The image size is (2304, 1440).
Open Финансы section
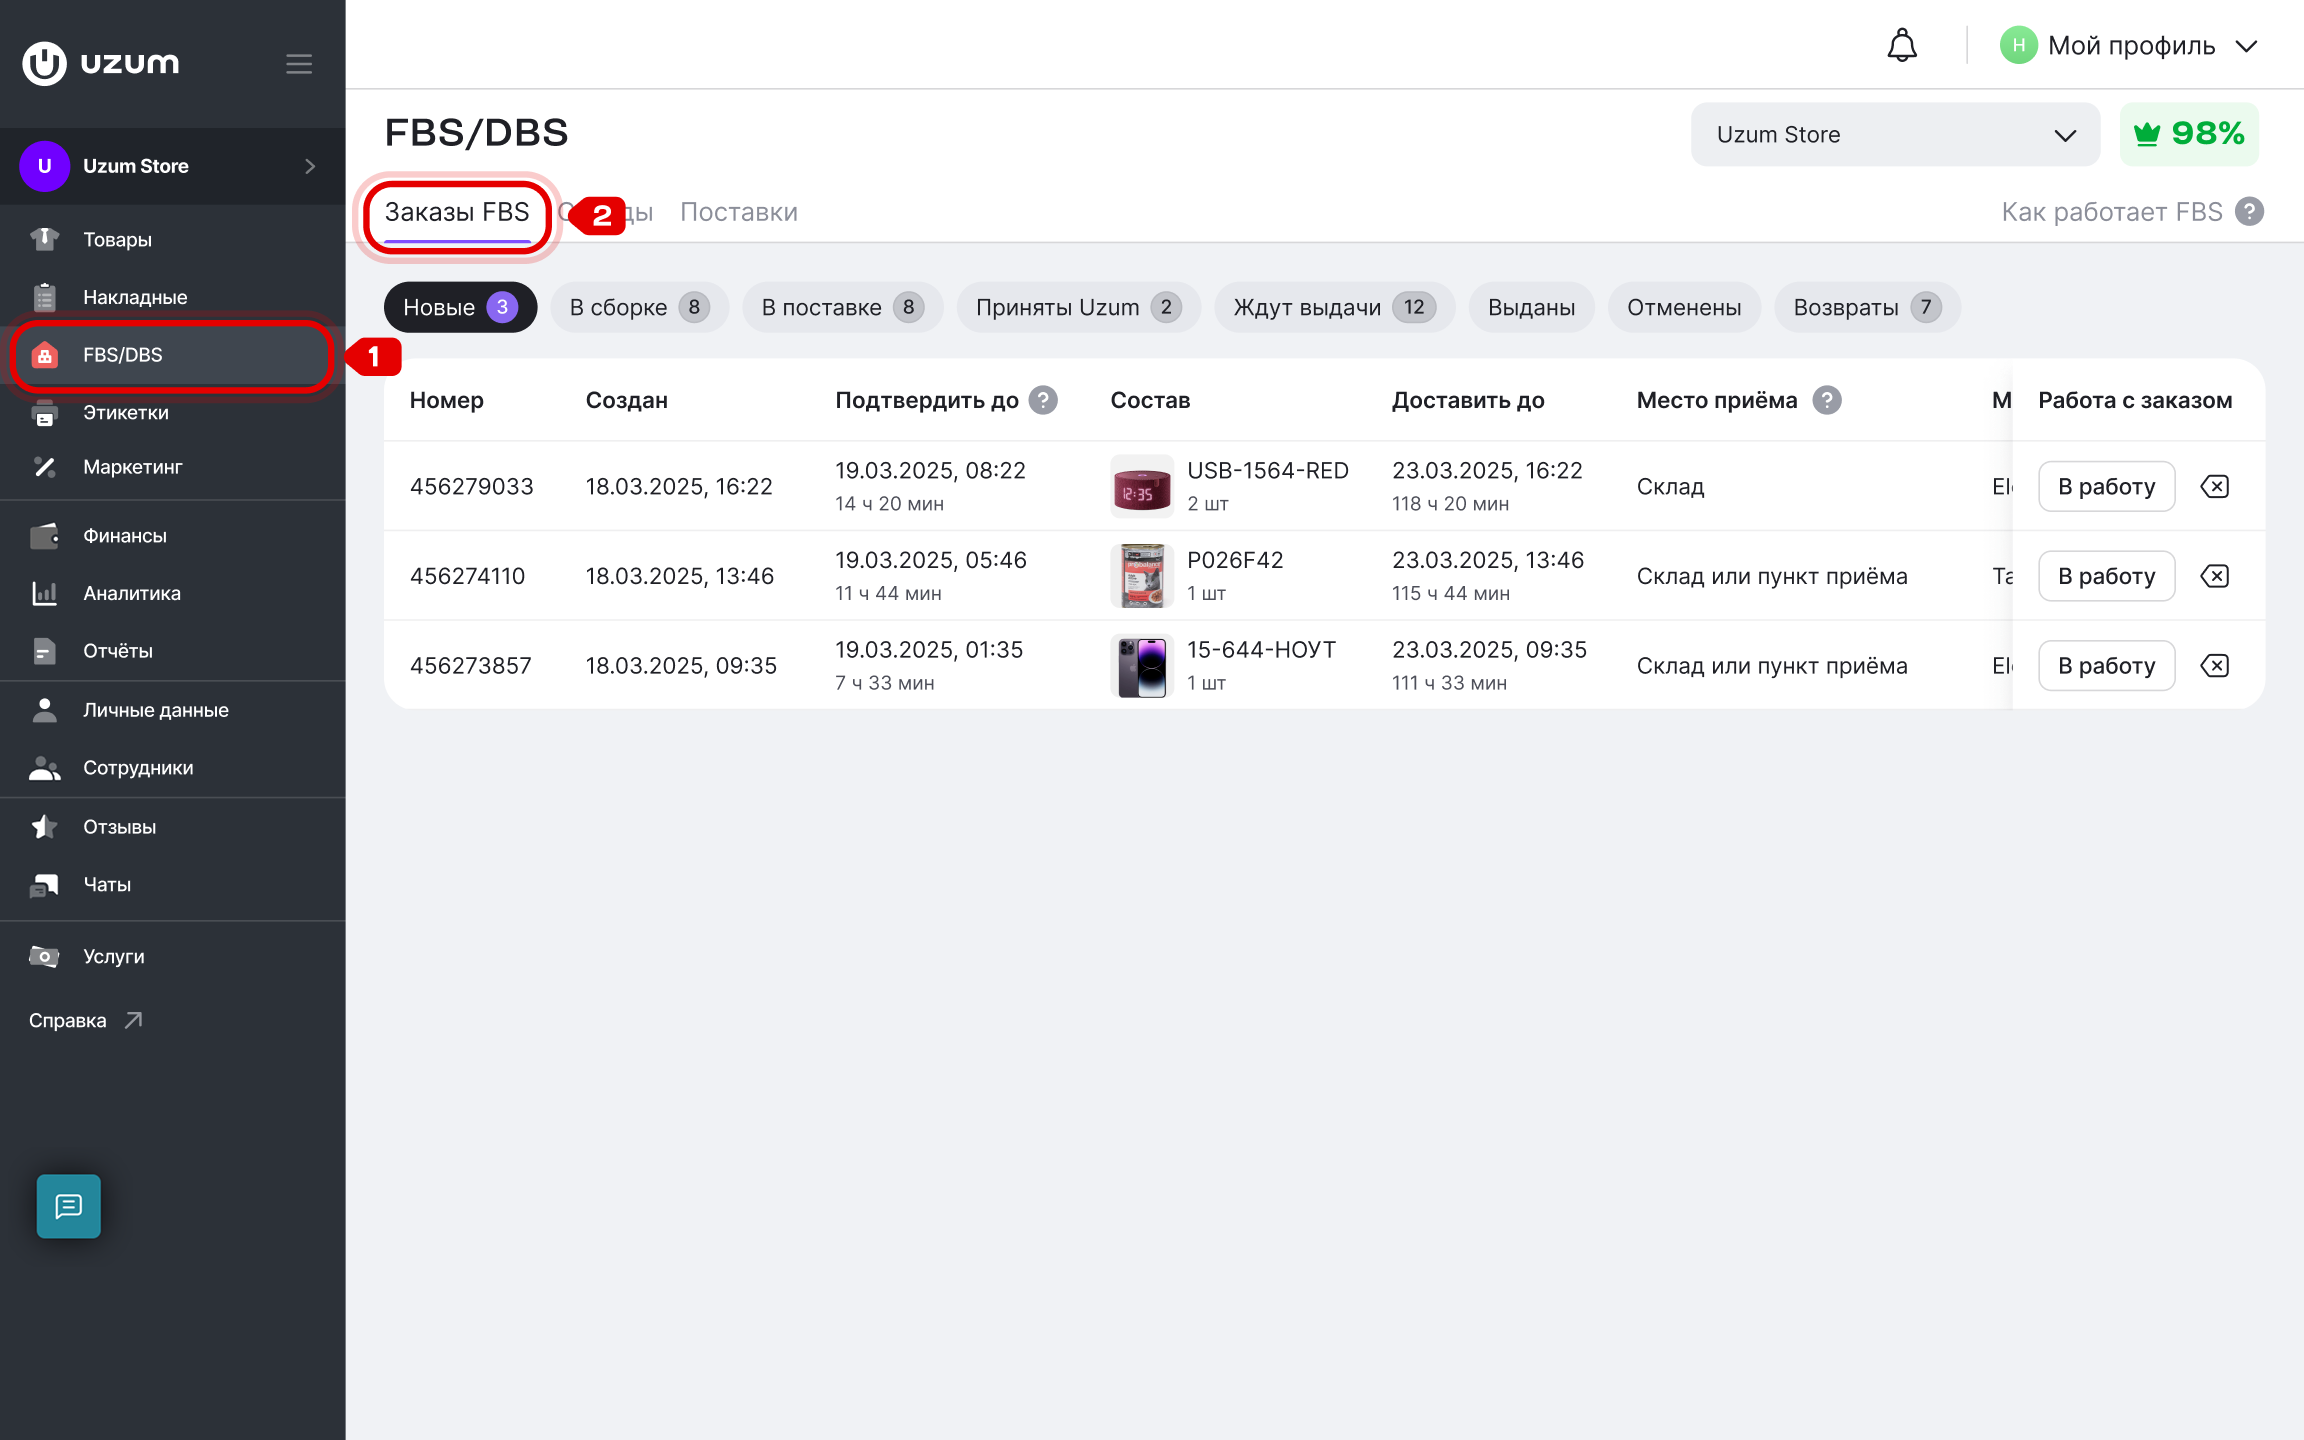[172, 536]
